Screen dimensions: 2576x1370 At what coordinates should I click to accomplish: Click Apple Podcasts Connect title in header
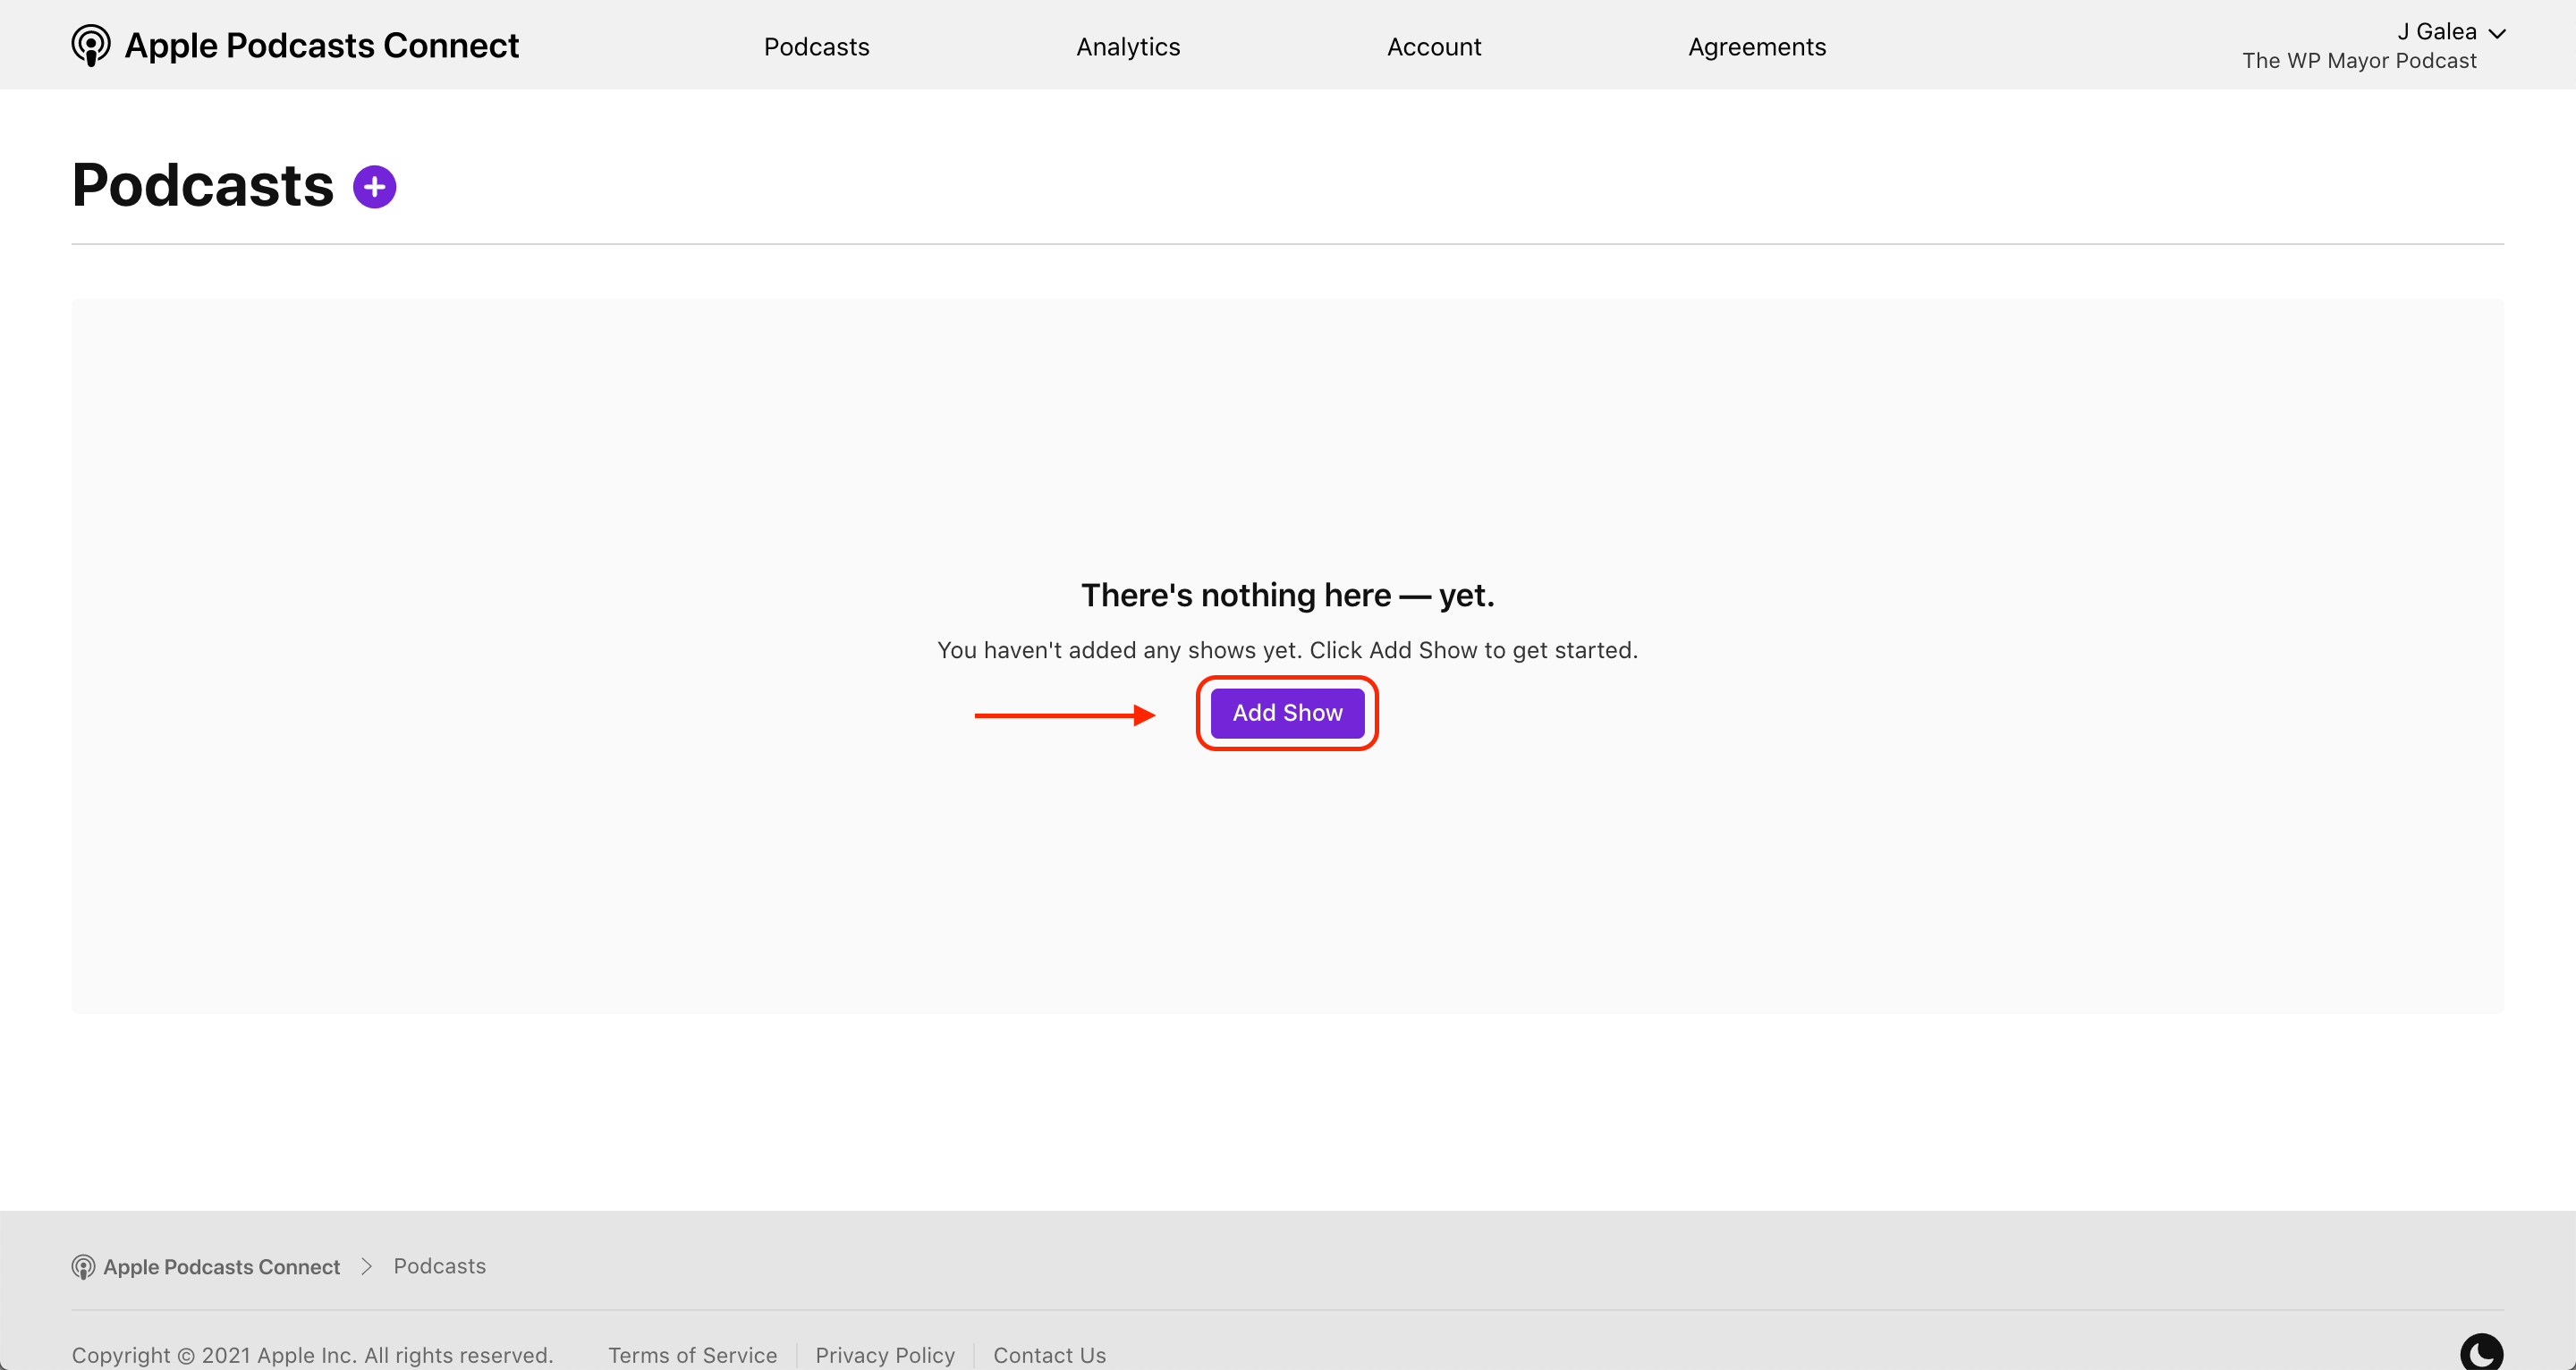(321, 46)
